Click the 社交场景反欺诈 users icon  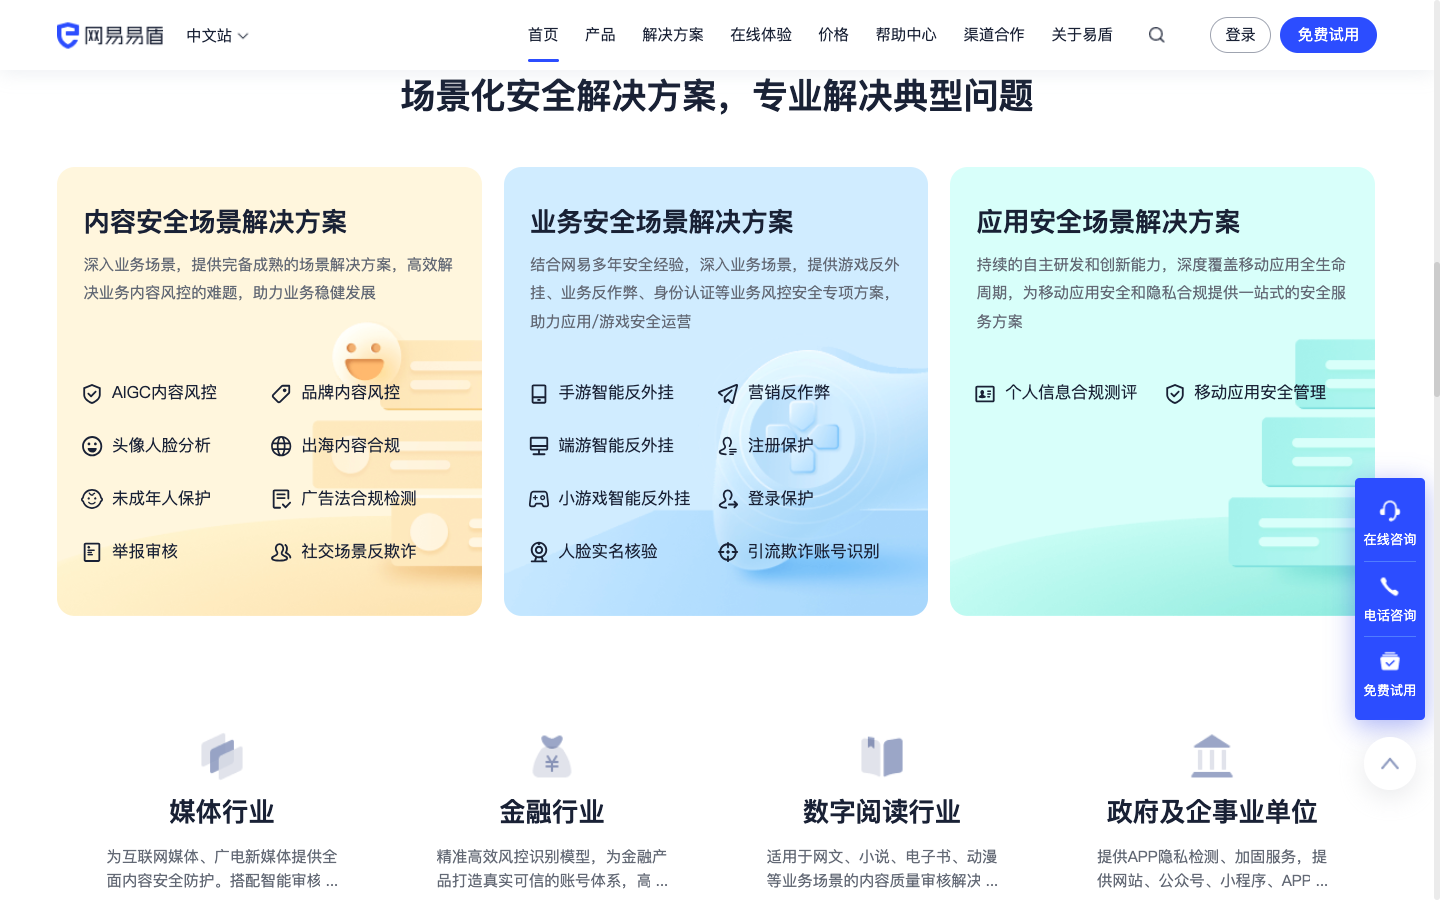[281, 552]
